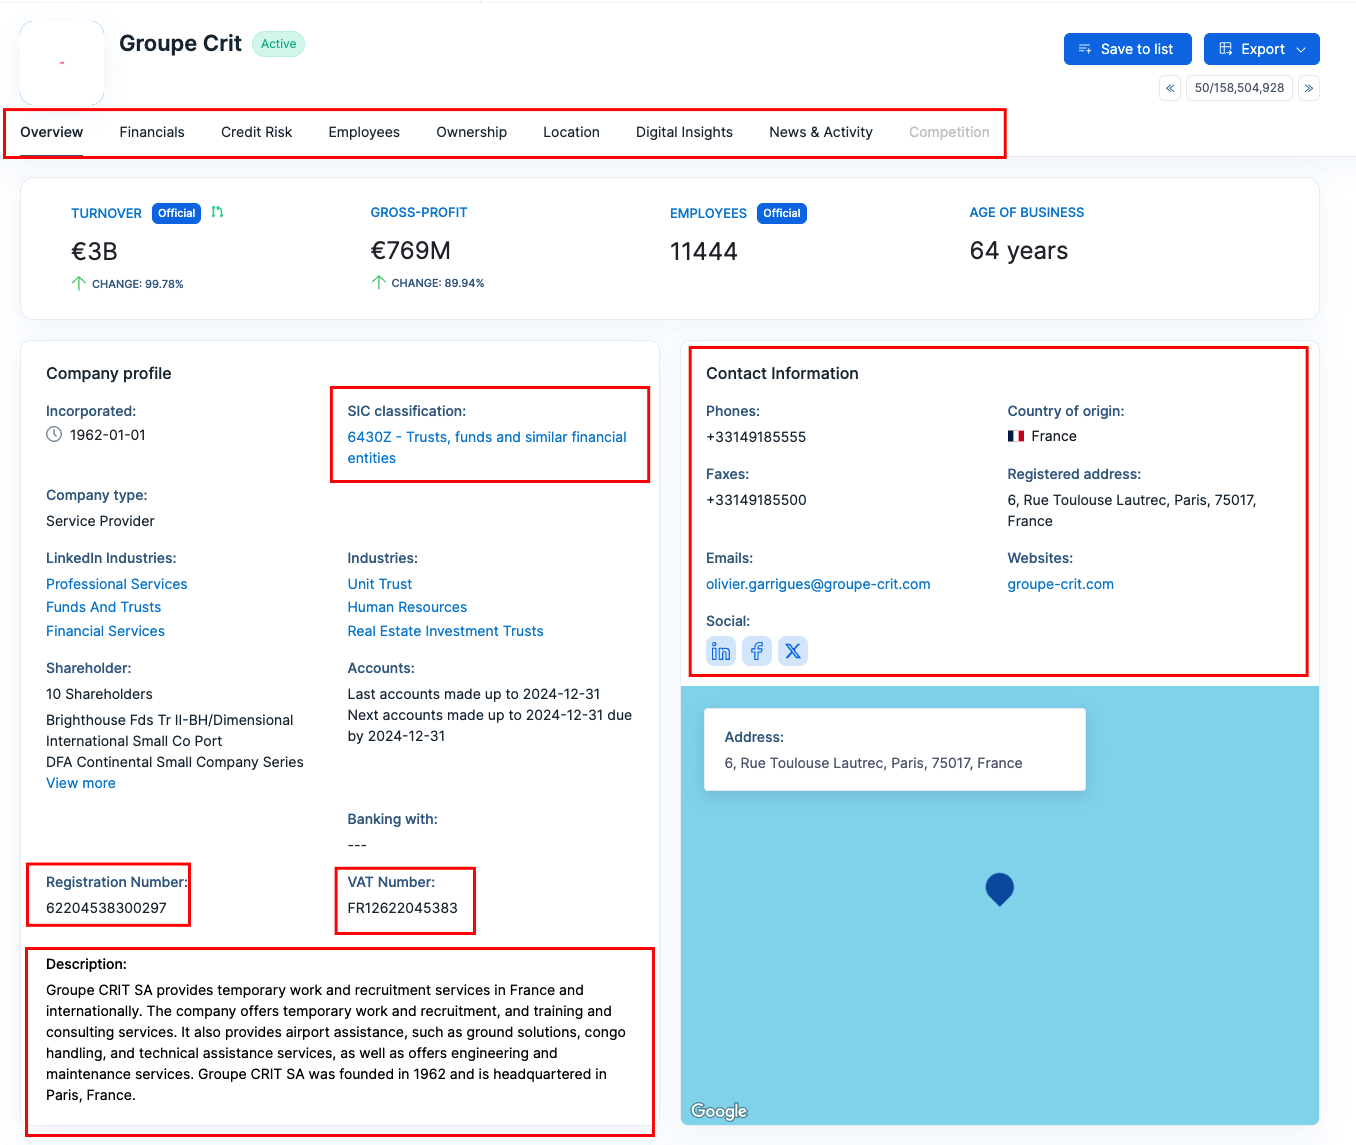Open the Digital Insights tab

[685, 132]
